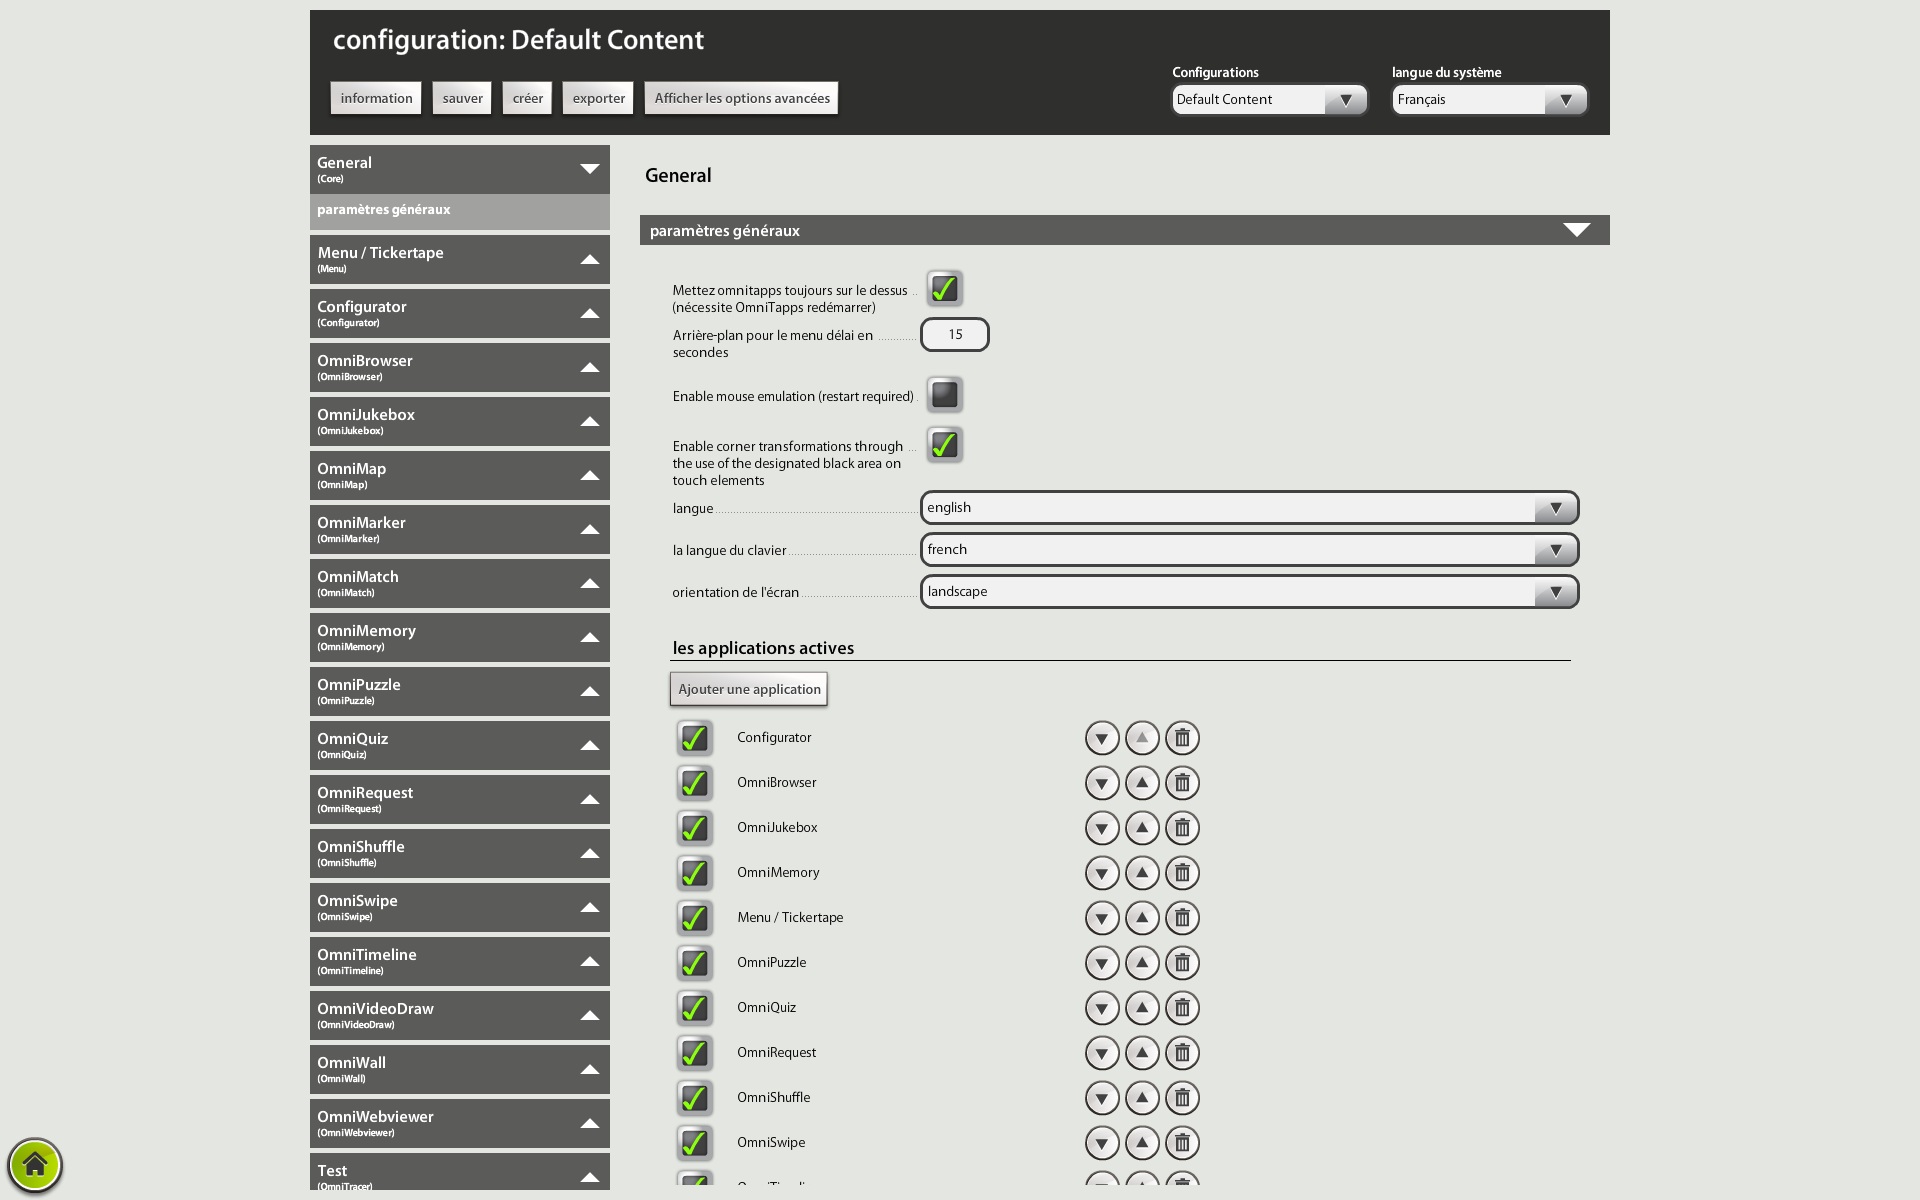Uncheck OmniPuzzle in active applications

click(x=694, y=964)
